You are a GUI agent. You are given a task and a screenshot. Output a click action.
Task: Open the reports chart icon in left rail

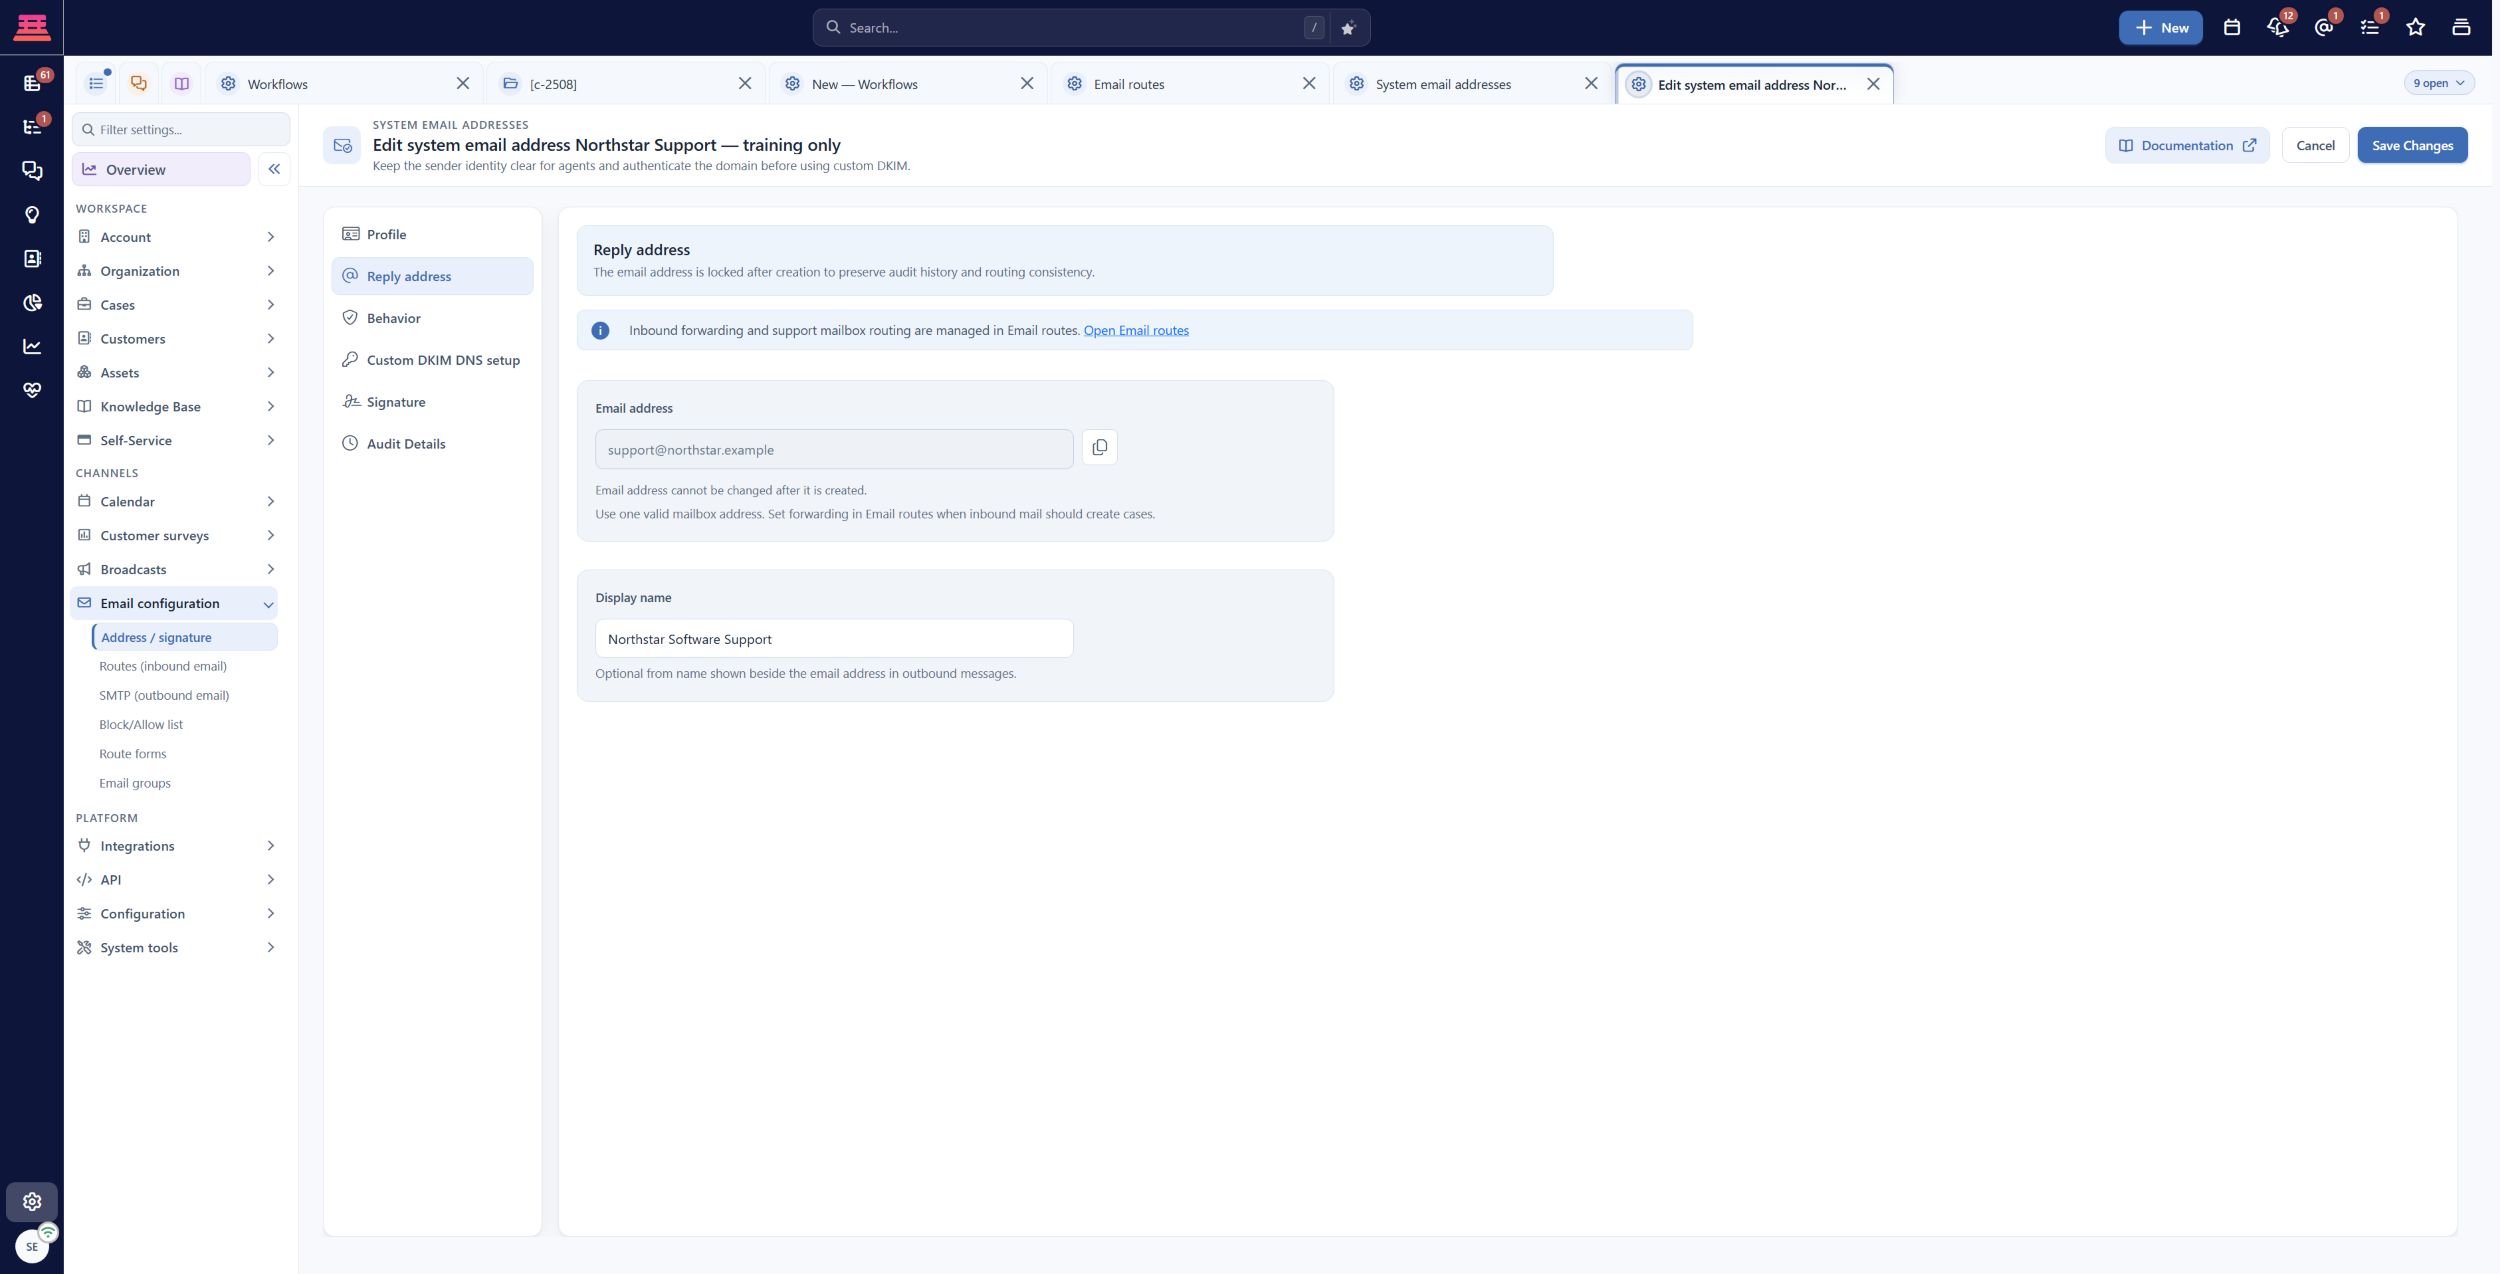pyautogui.click(x=32, y=346)
